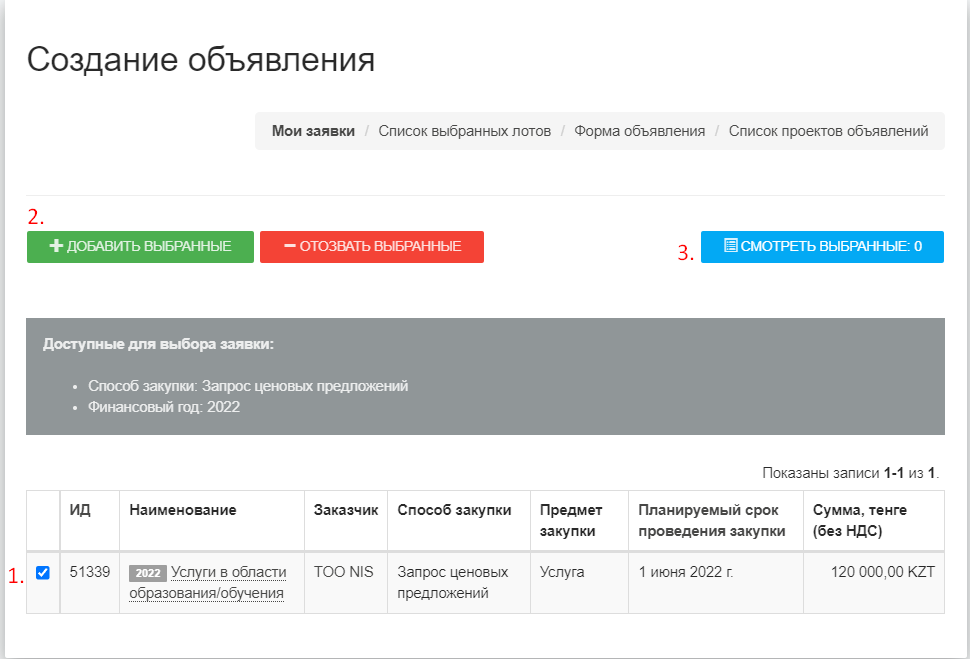Click the Предмет закупки column header
Viewport: 970px width, 659px height.
[x=571, y=520]
